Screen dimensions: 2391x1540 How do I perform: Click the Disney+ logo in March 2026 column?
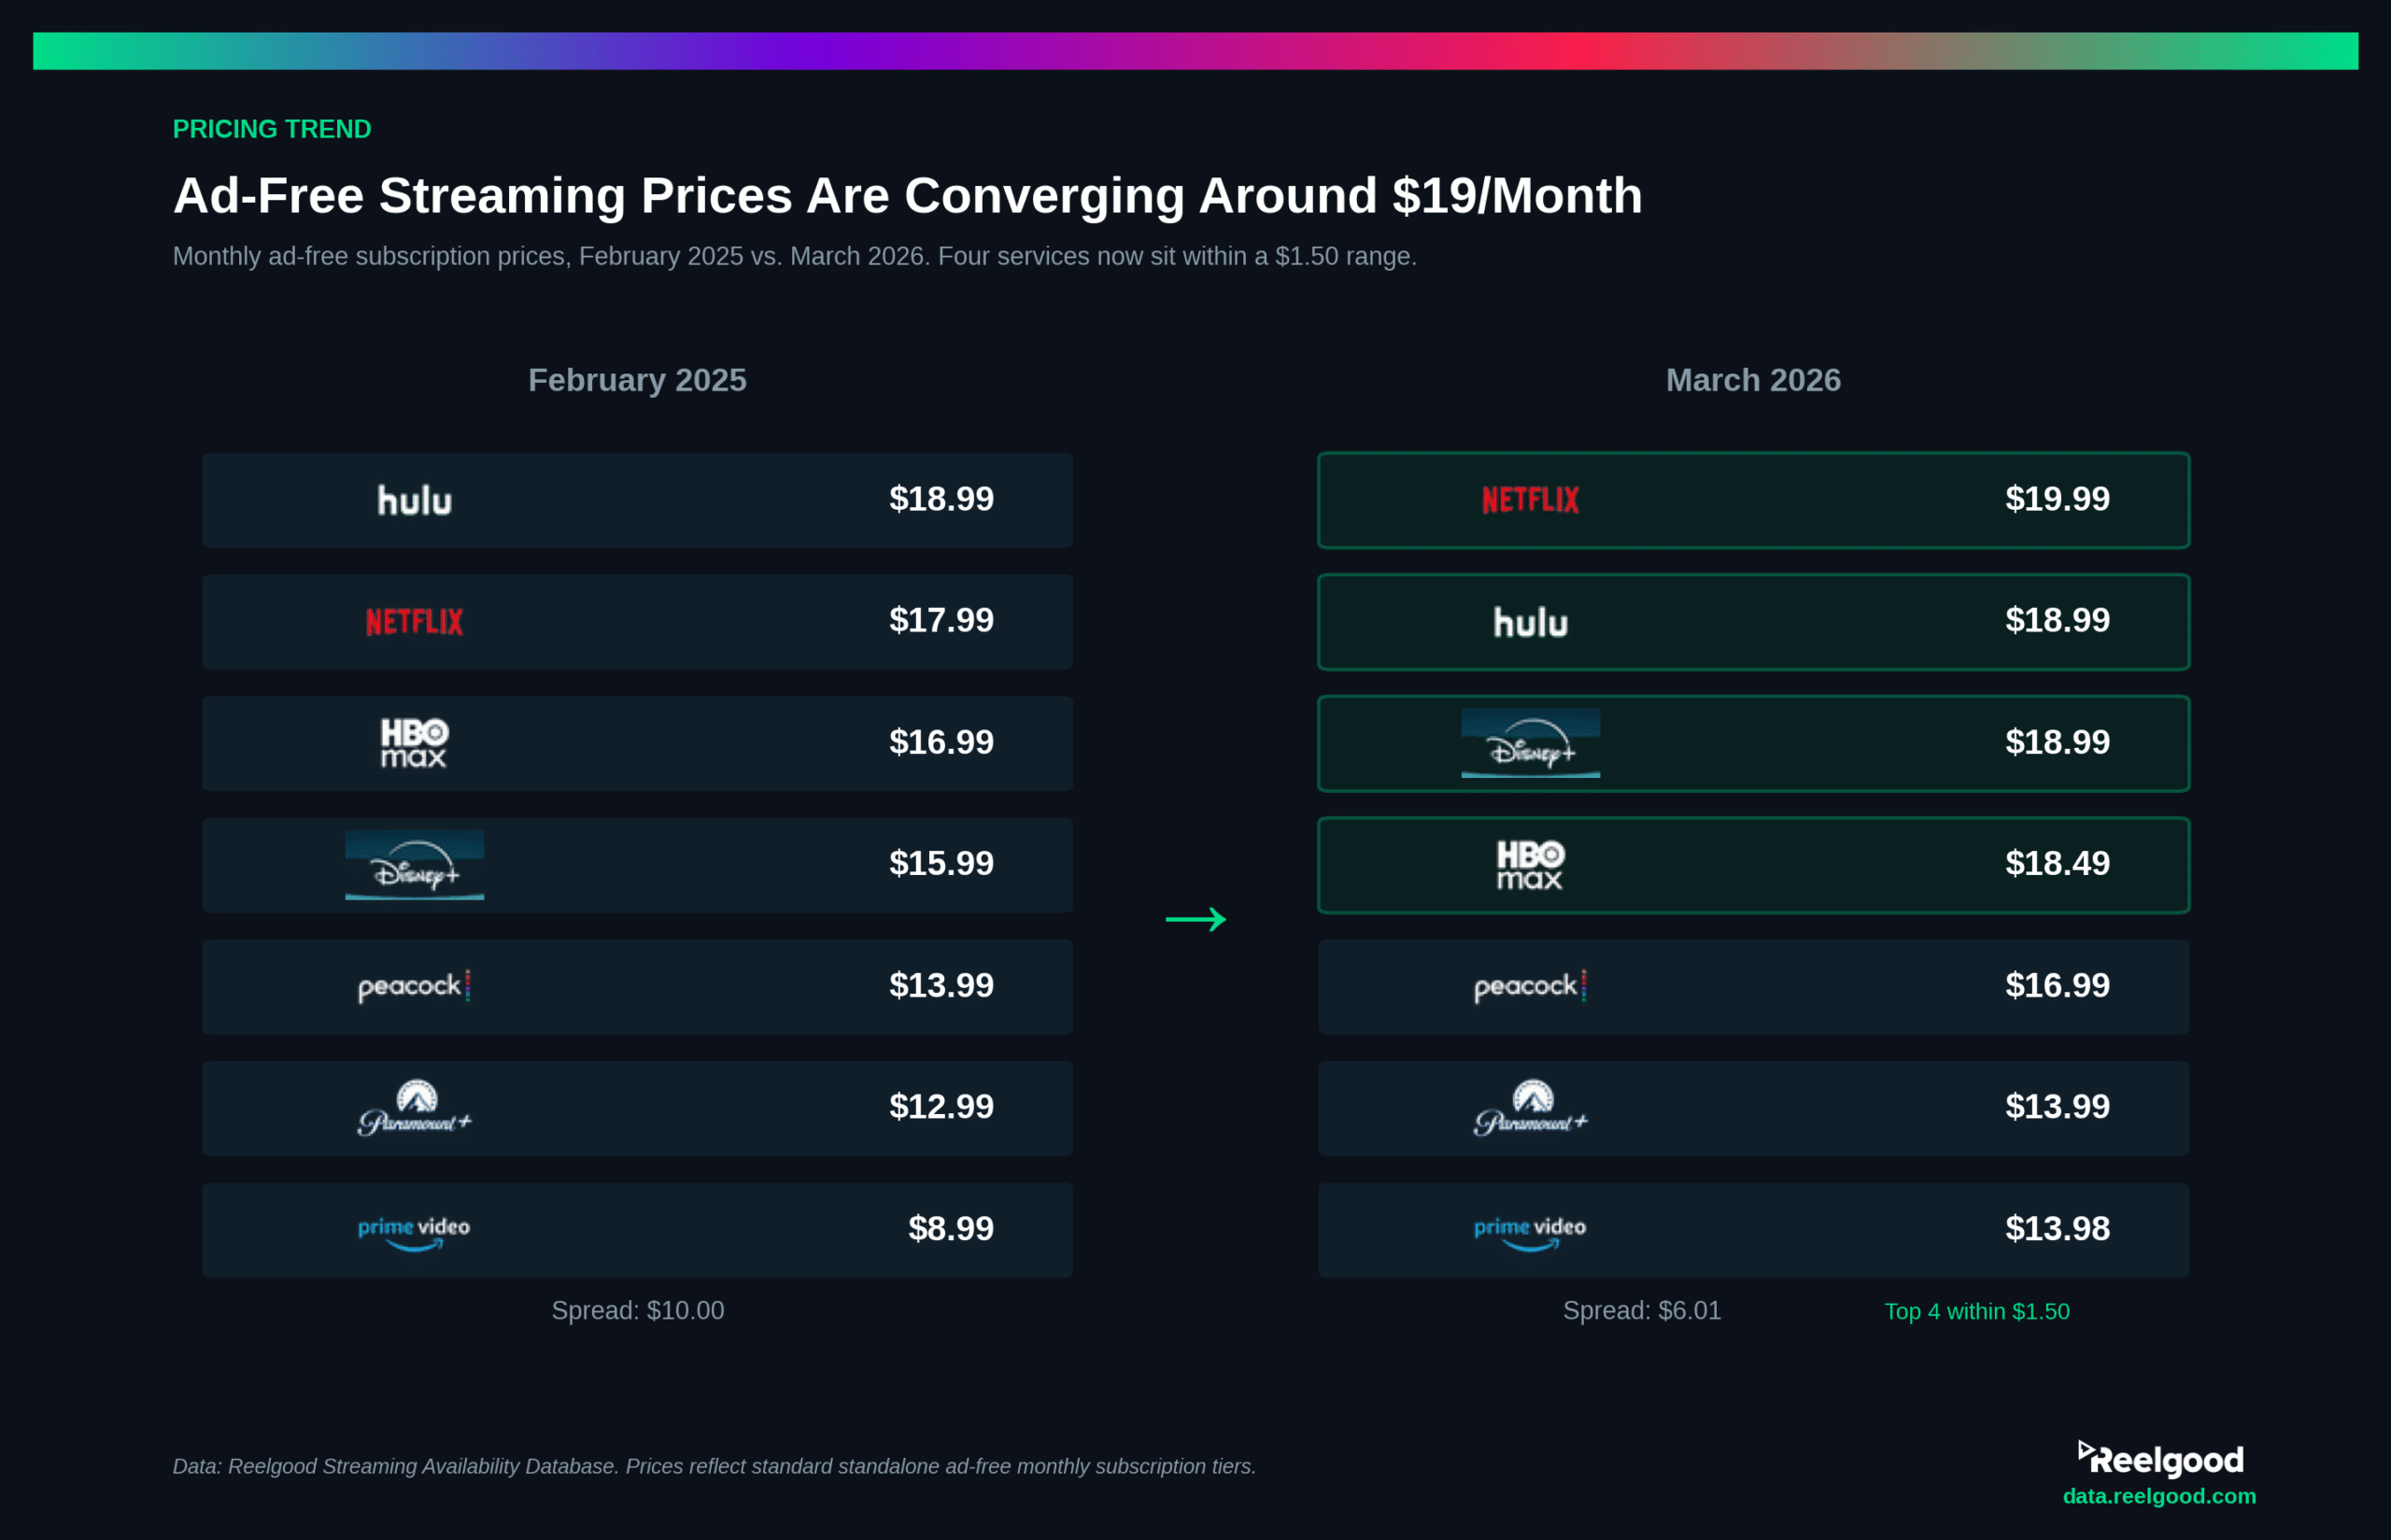[x=1529, y=743]
